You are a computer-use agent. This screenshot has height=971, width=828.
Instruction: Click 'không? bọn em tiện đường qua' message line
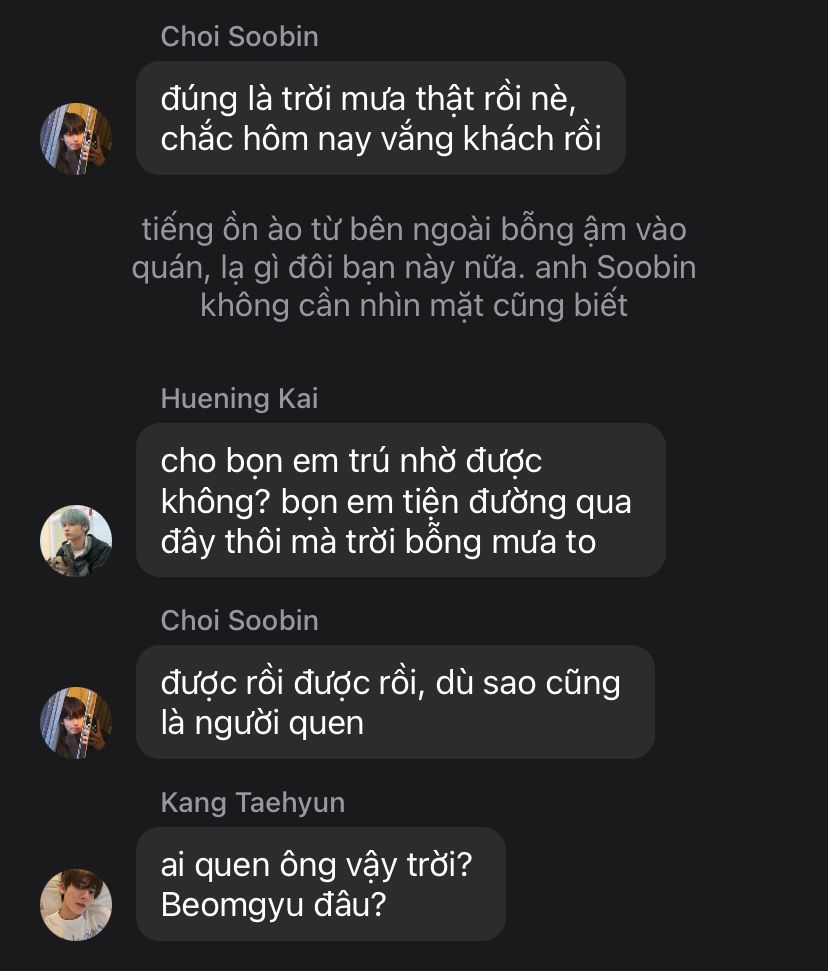click(396, 501)
